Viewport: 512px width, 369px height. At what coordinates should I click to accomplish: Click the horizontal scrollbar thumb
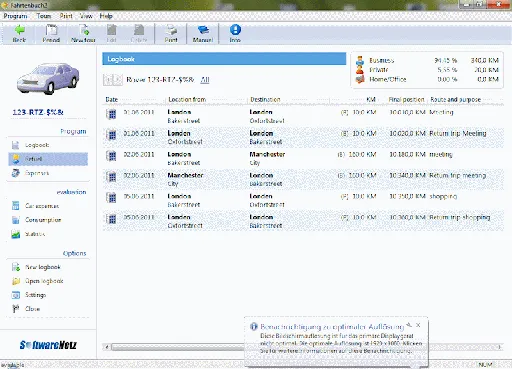pos(178,347)
